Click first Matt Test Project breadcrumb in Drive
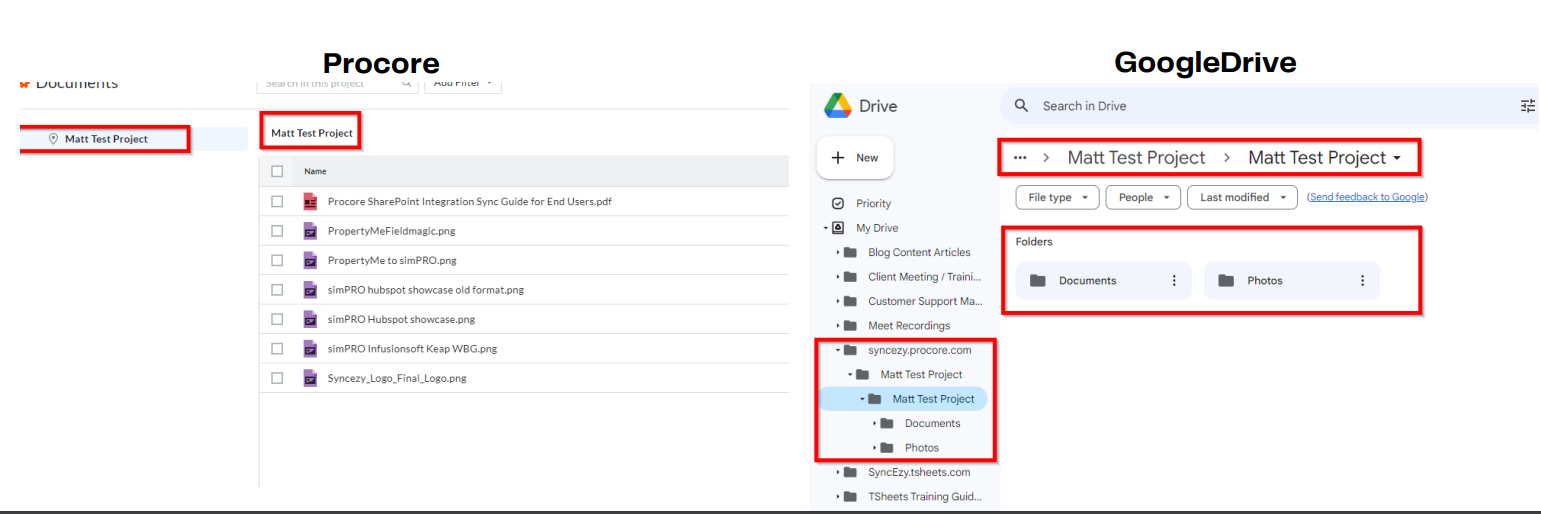The height and width of the screenshot is (514, 1541). point(1136,158)
